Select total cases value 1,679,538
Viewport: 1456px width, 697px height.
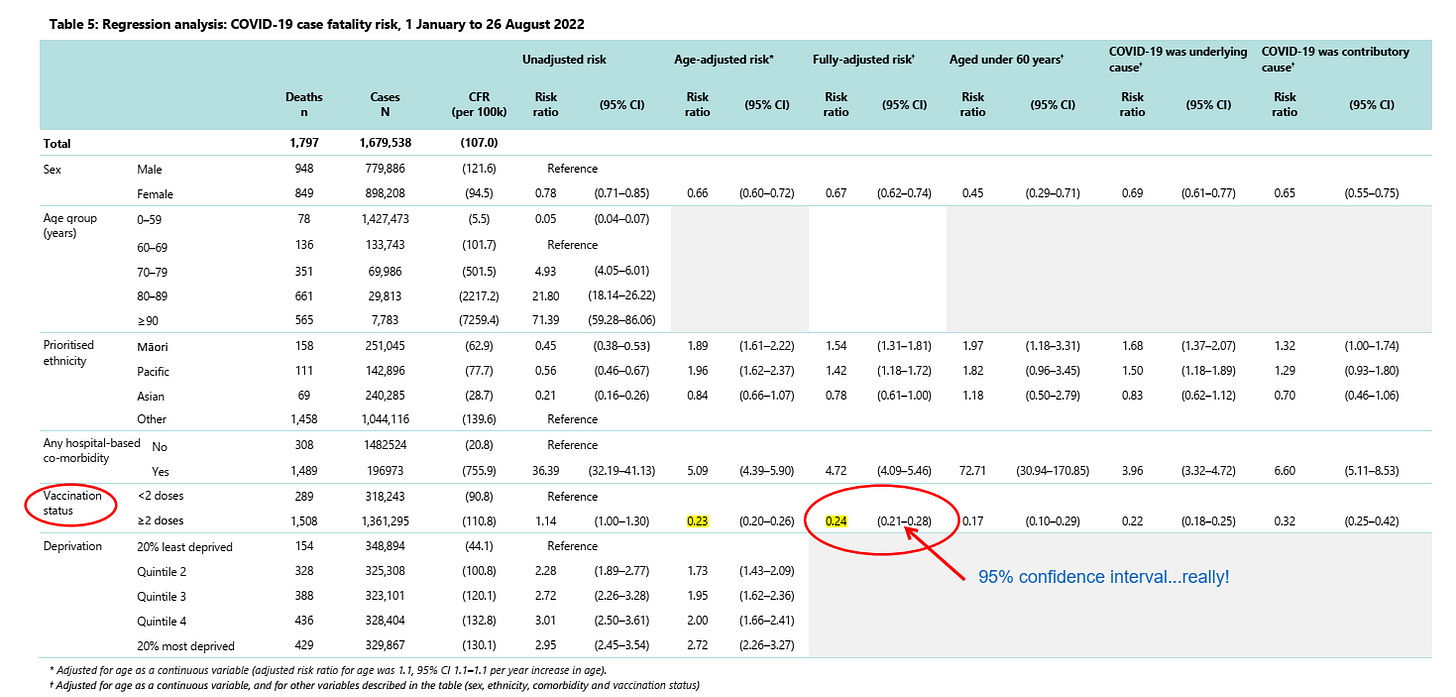(384, 144)
